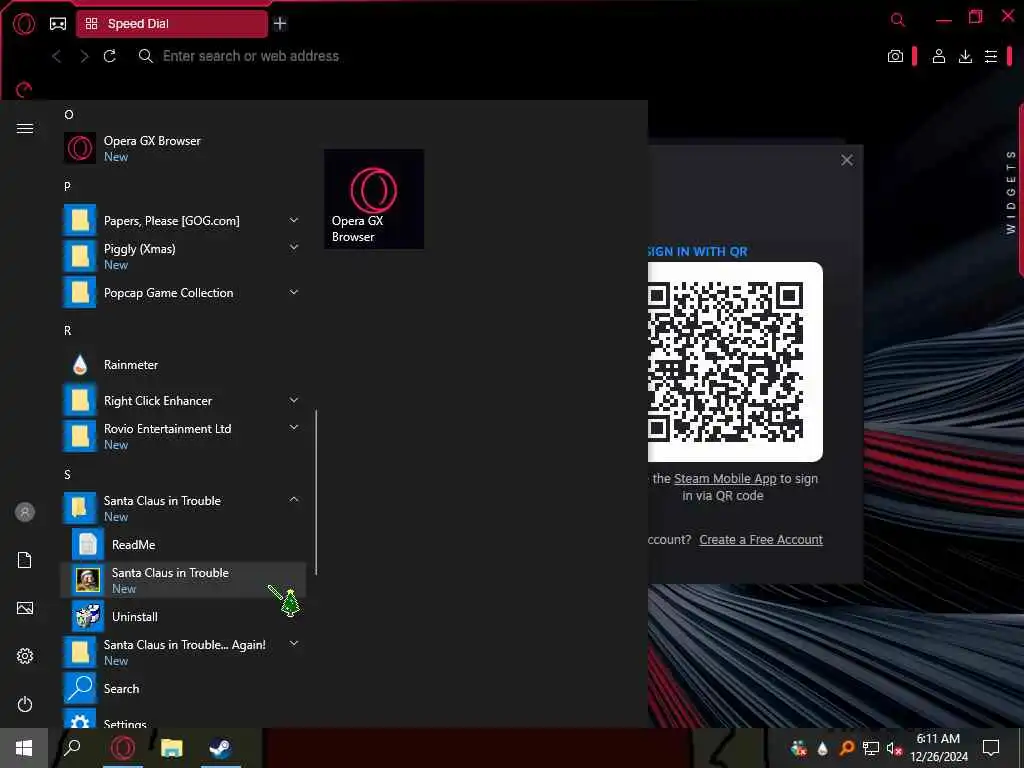Jump to letter O section header
The image size is (1024, 768).
[x=69, y=114]
